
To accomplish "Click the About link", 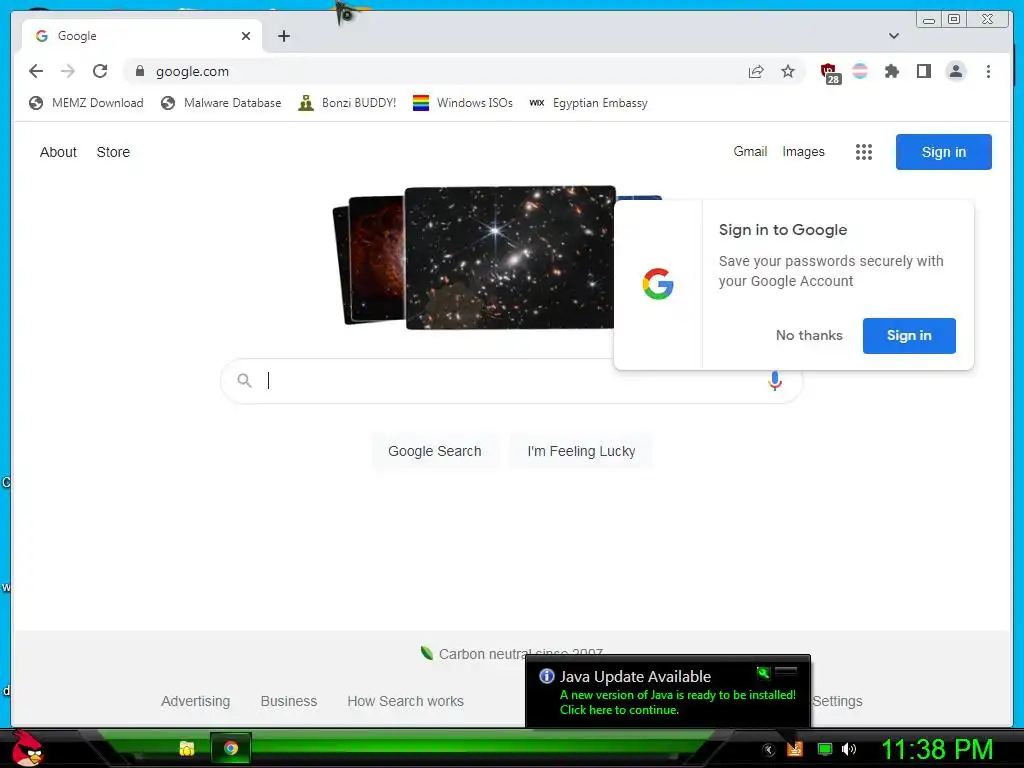I will 58,152.
